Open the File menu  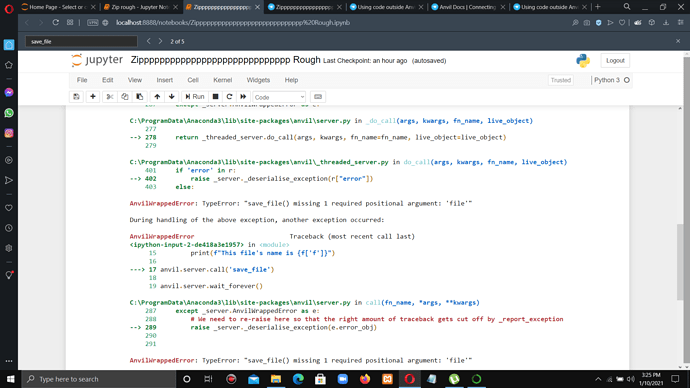[x=82, y=80]
